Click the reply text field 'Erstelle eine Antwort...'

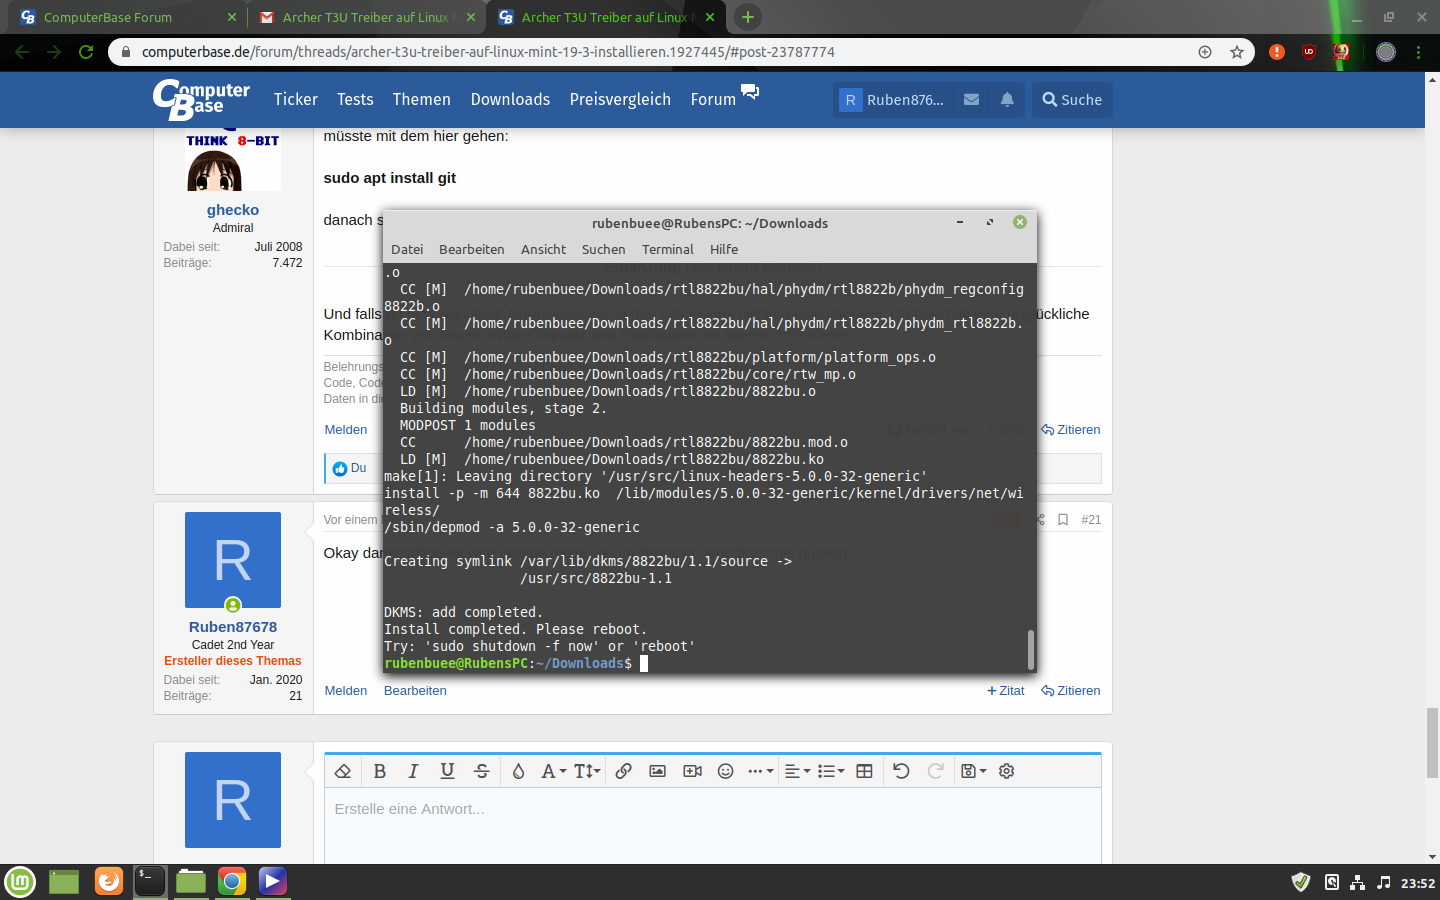click(x=712, y=825)
